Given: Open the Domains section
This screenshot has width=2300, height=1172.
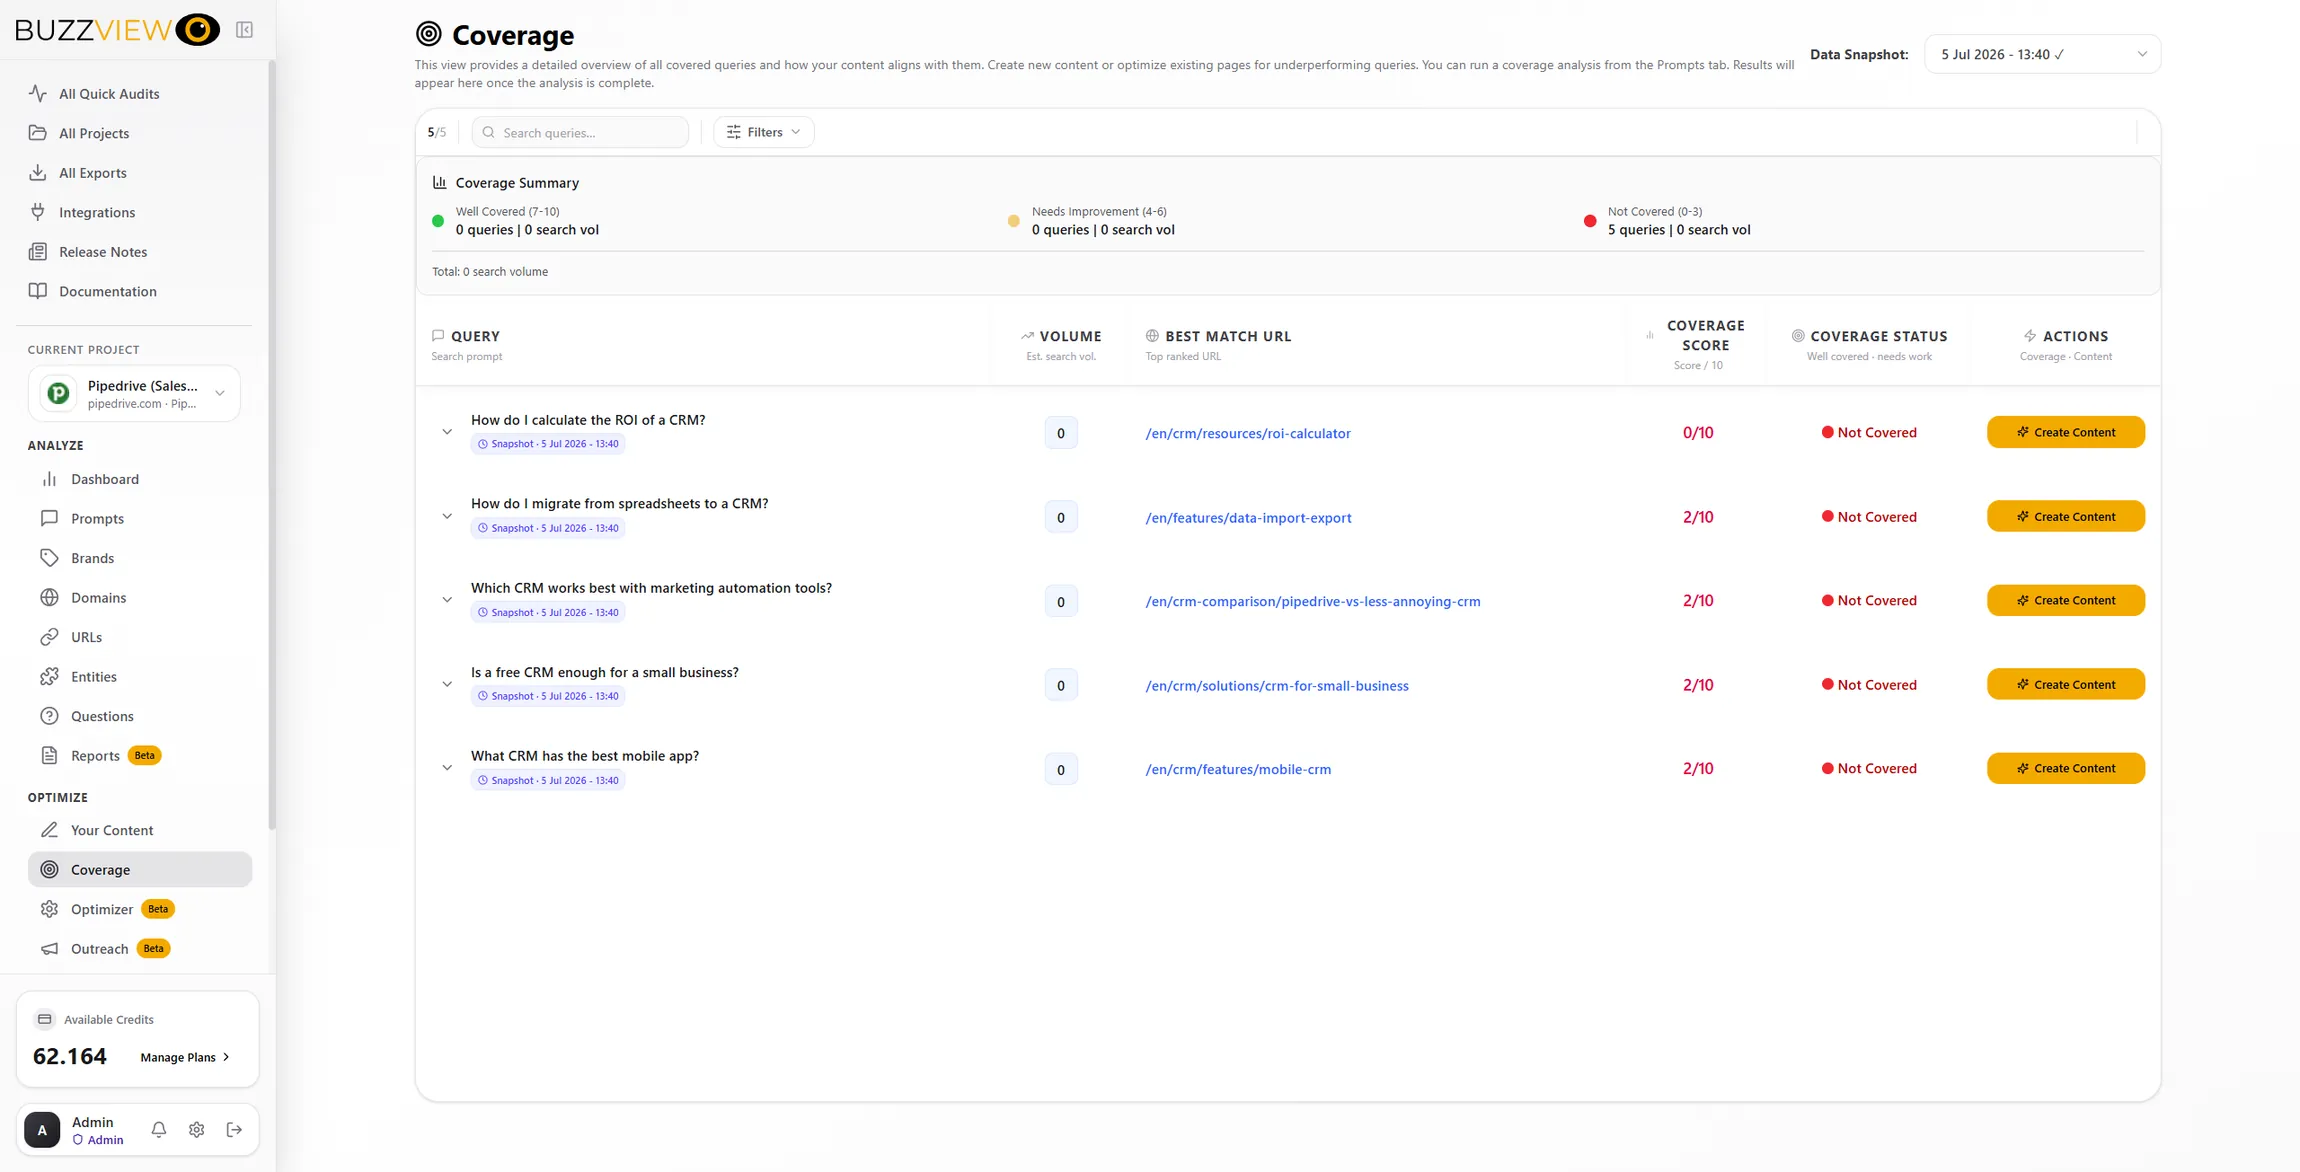Looking at the screenshot, I should click(x=140, y=597).
